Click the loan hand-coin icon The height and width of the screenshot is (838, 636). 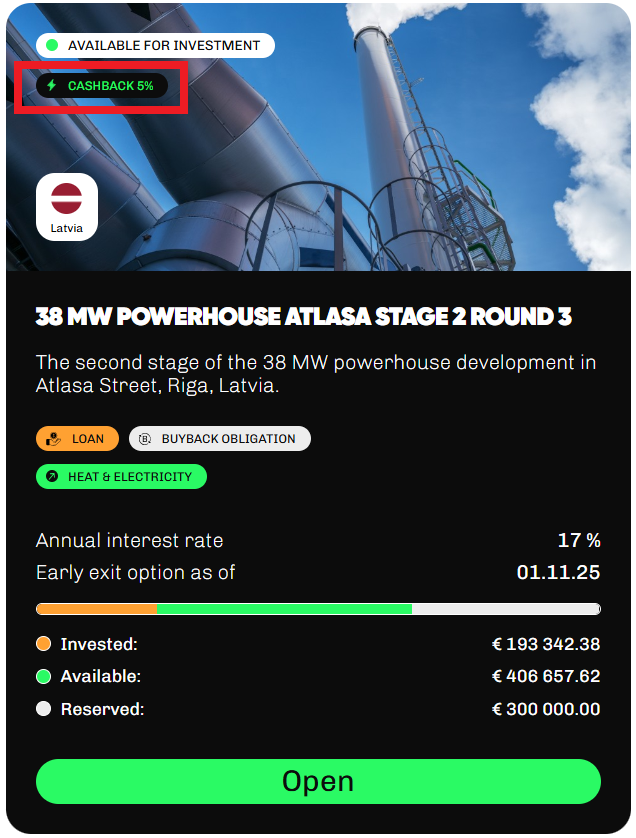(x=53, y=439)
